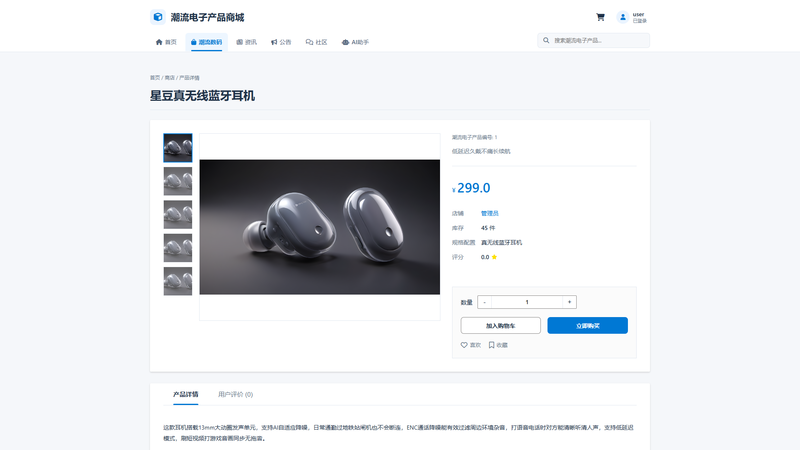Open the AI助手 nav item
This screenshot has width=800, height=450.
point(355,42)
